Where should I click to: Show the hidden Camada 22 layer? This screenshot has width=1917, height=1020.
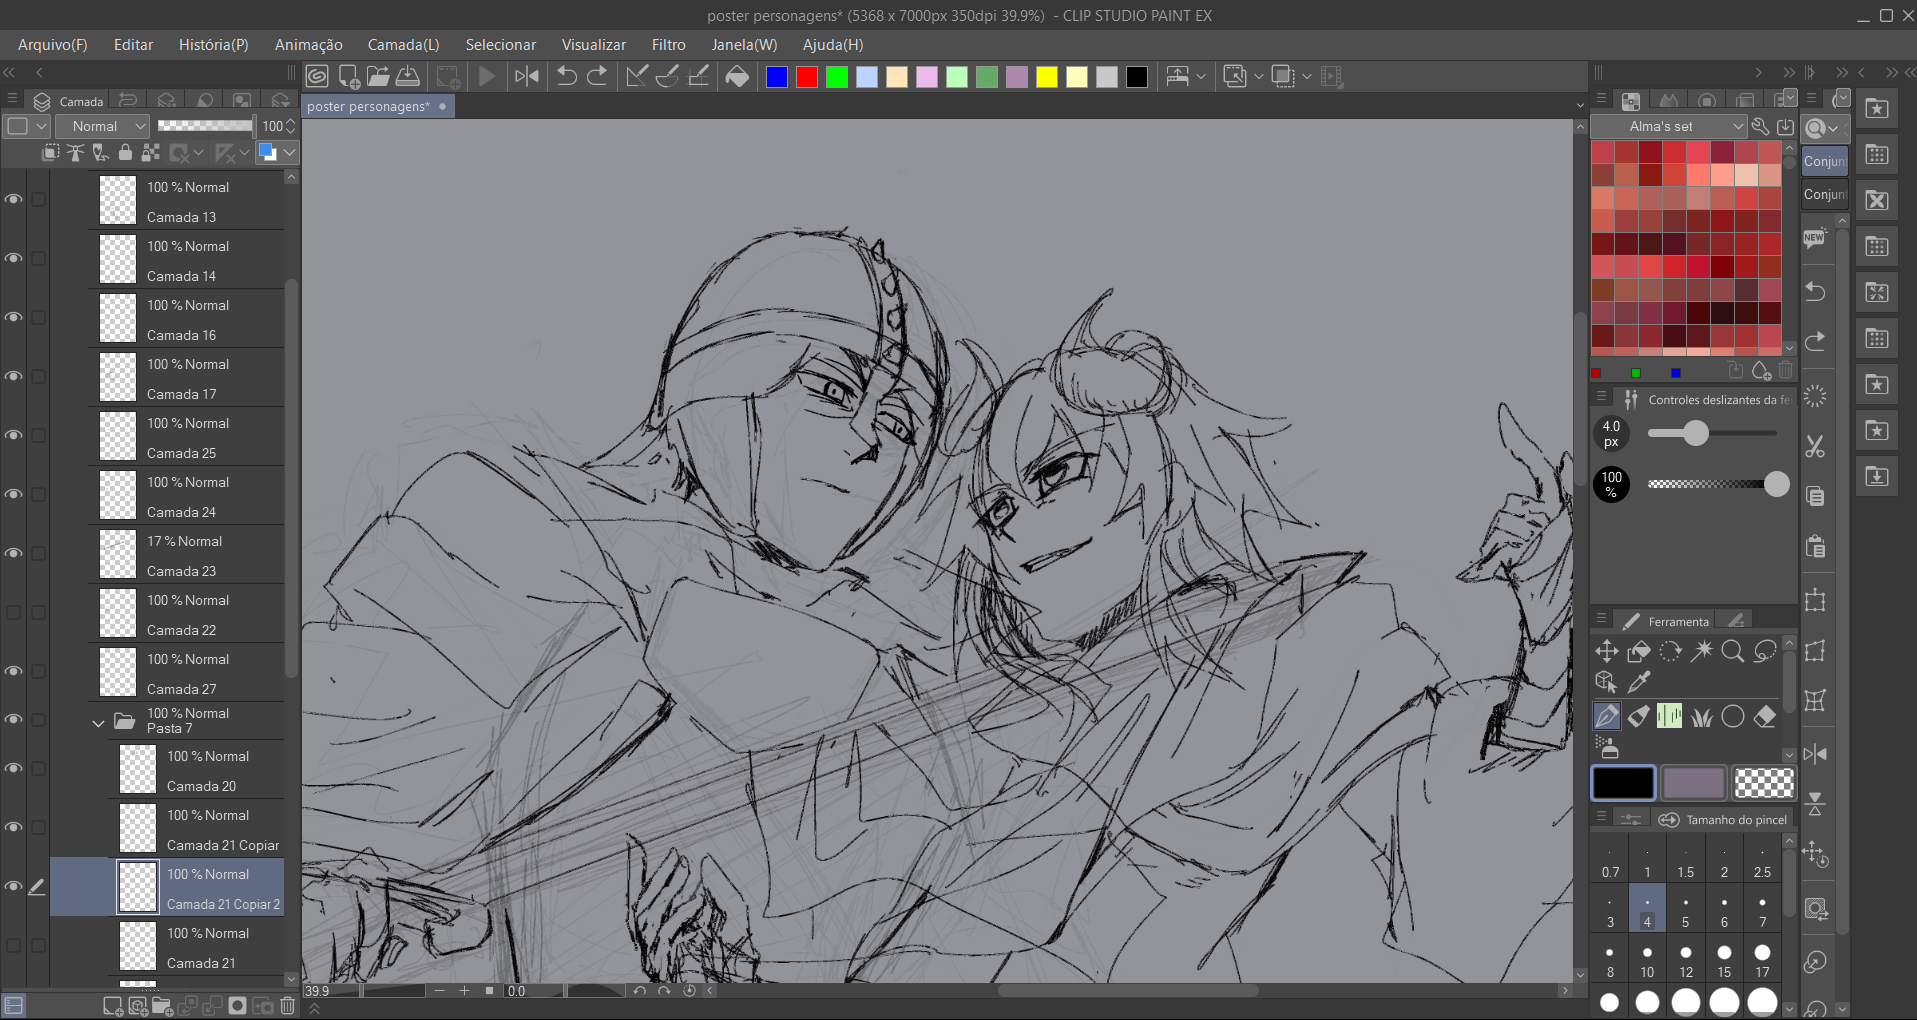[x=14, y=613]
